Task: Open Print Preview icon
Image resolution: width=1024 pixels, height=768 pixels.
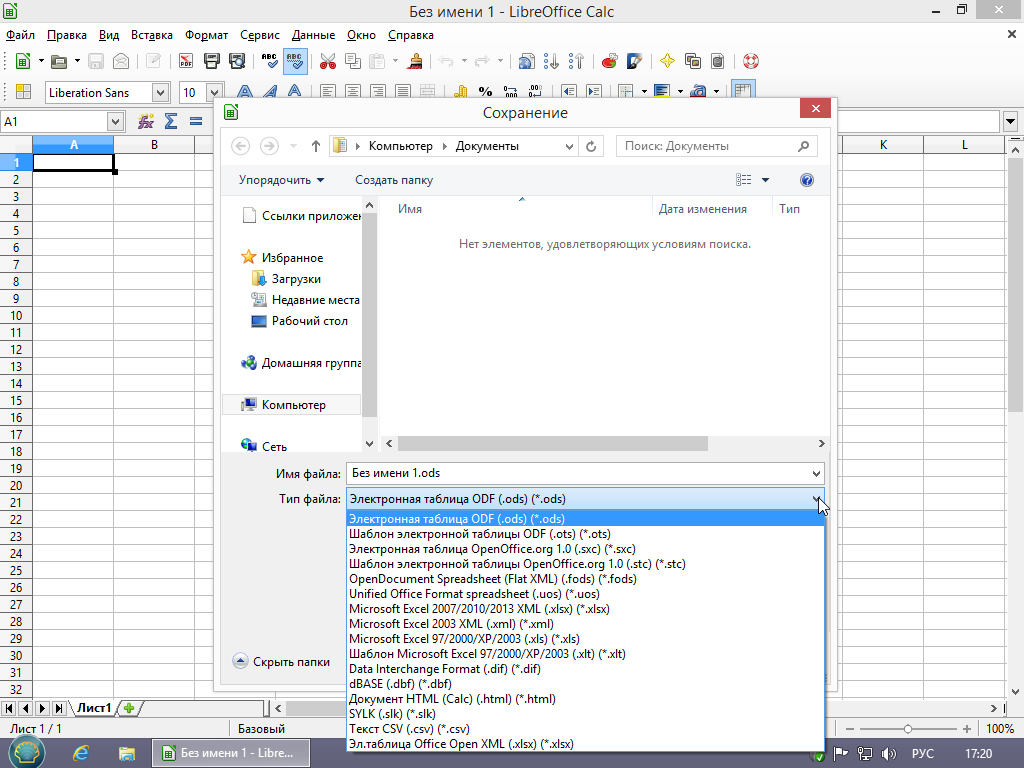Action: 237,61
